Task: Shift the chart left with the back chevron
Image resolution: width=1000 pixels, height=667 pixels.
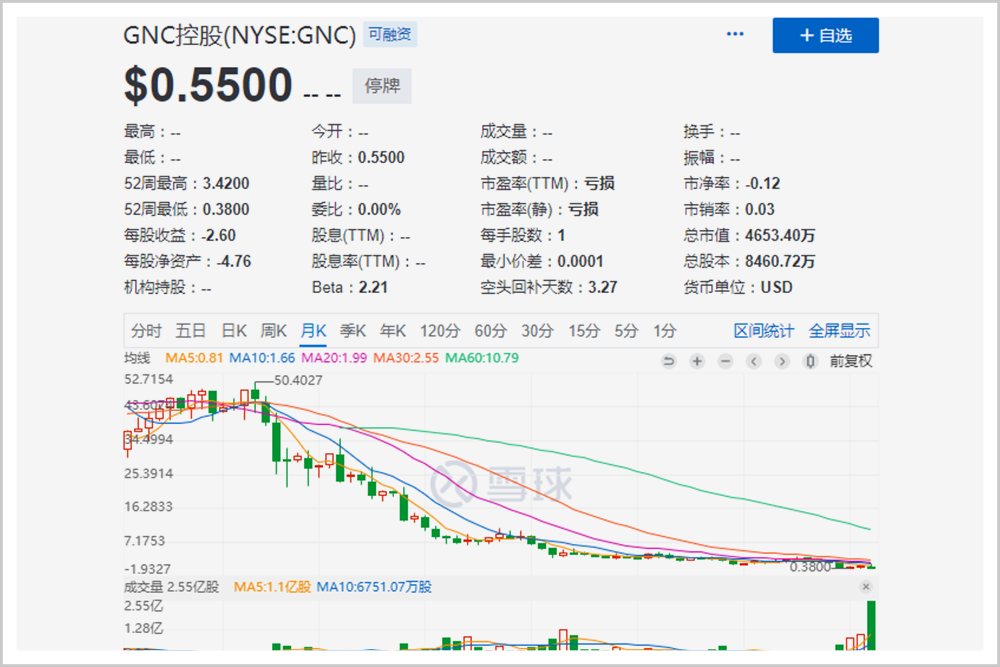Action: click(x=754, y=362)
